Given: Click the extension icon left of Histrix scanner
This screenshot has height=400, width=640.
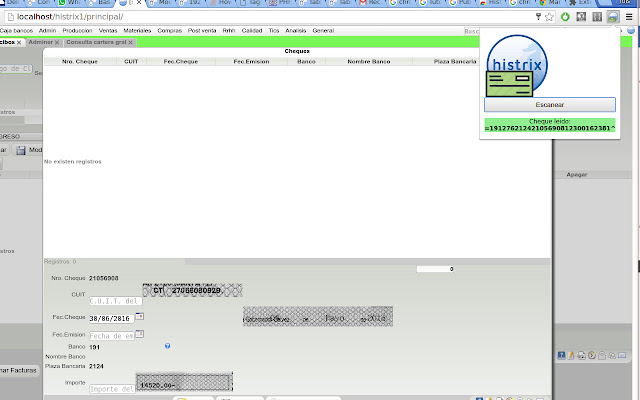Looking at the screenshot, I should [597, 17].
